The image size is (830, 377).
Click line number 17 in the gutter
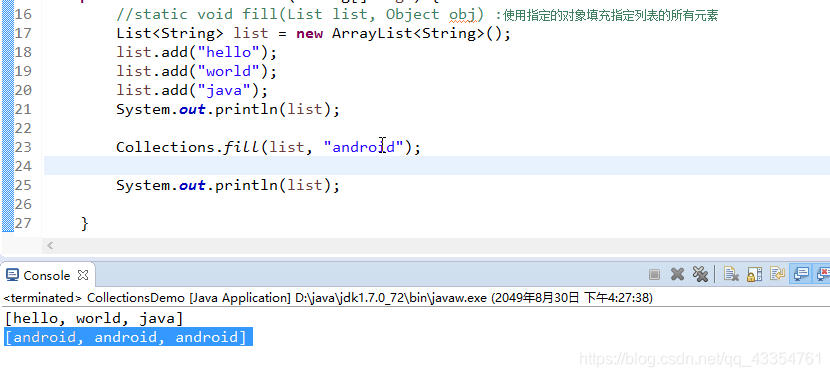tap(23, 33)
